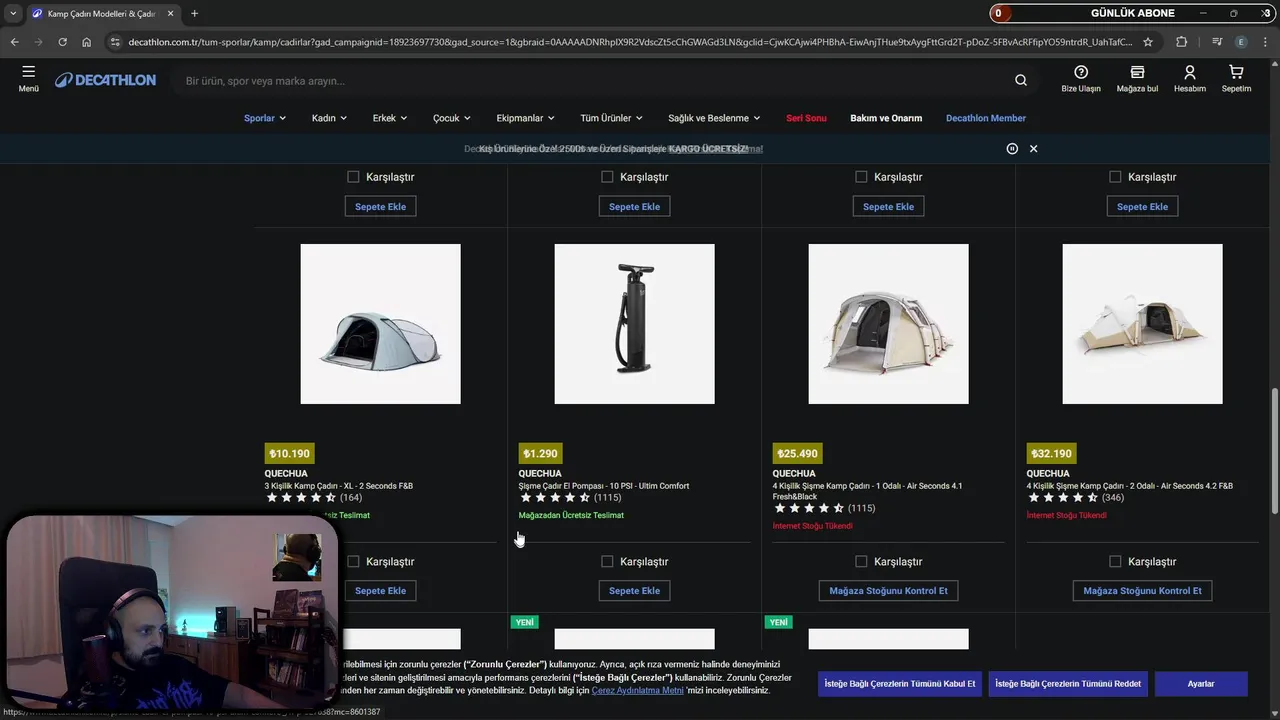Click browser profile avatar

[1241, 42]
